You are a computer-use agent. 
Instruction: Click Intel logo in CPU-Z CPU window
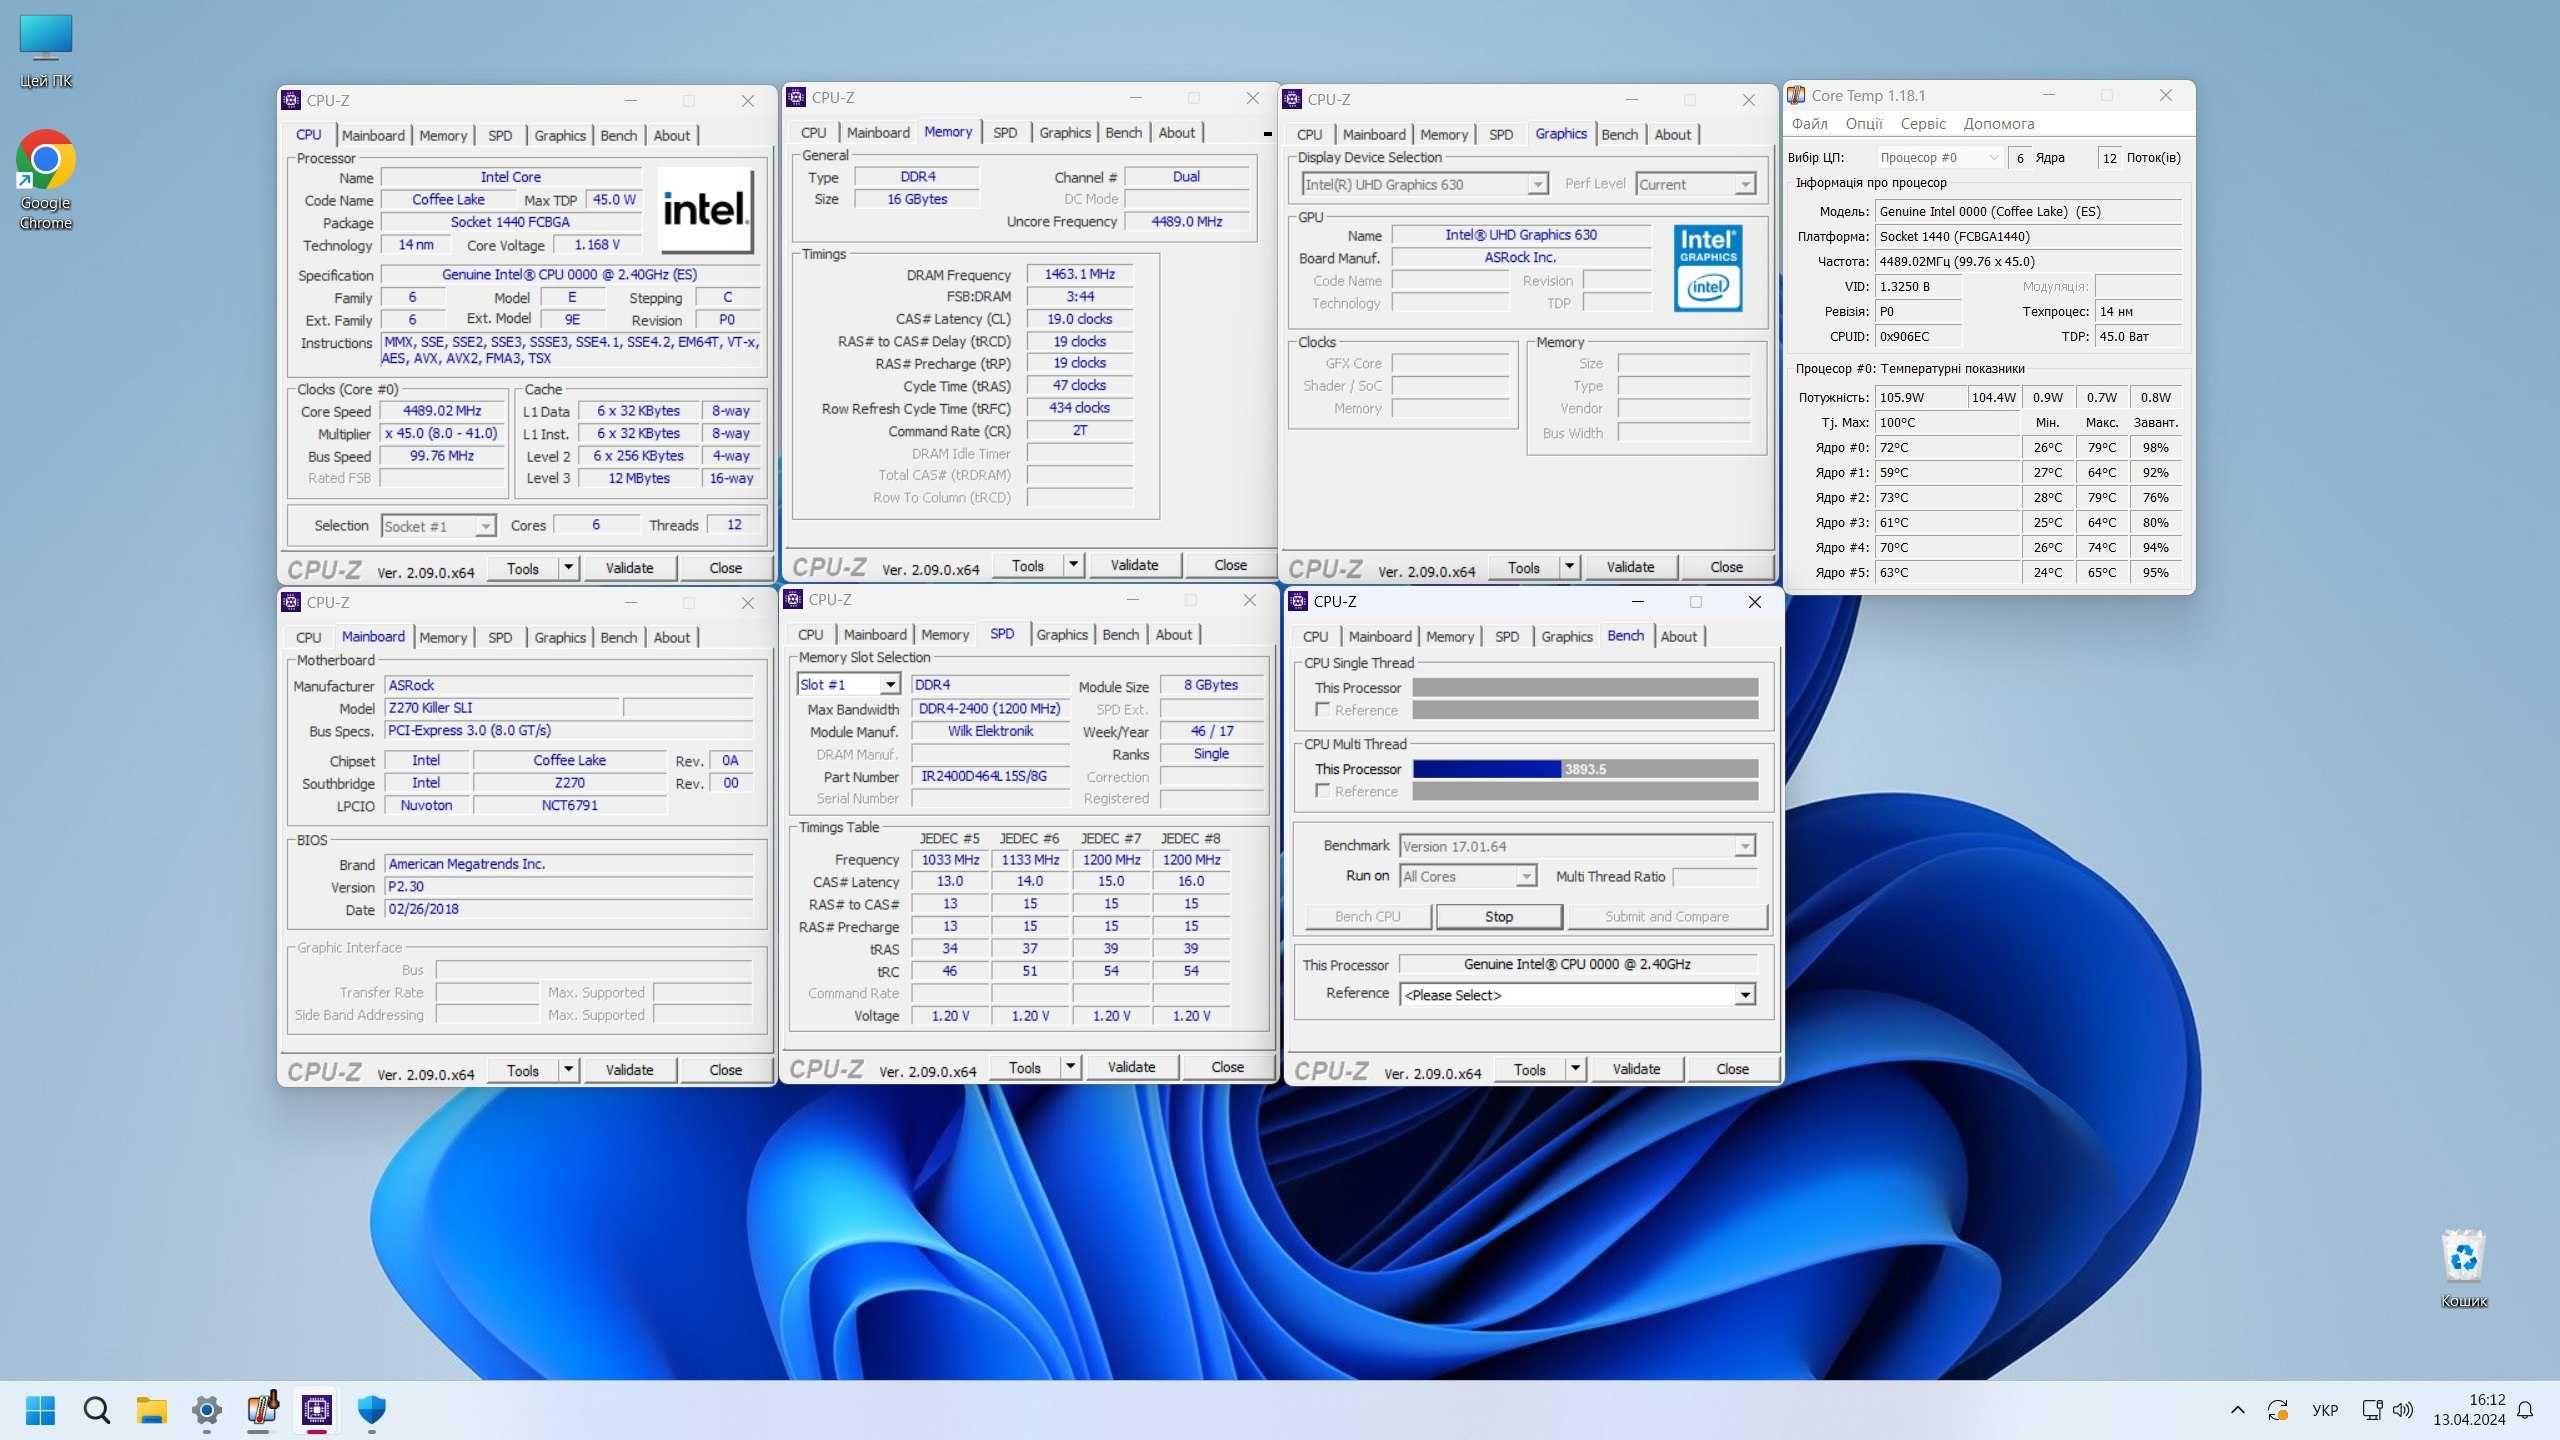705,210
